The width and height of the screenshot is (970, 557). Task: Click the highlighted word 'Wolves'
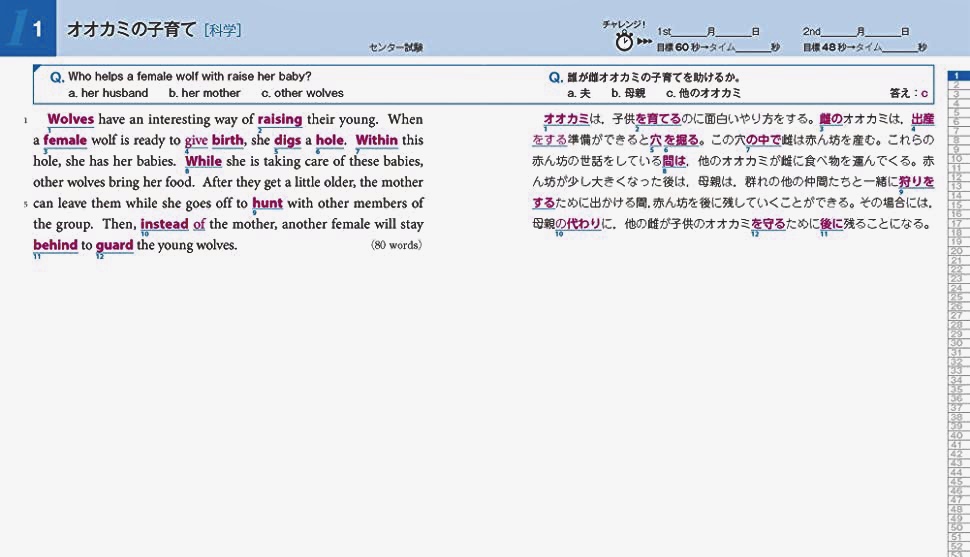[x=71, y=119]
